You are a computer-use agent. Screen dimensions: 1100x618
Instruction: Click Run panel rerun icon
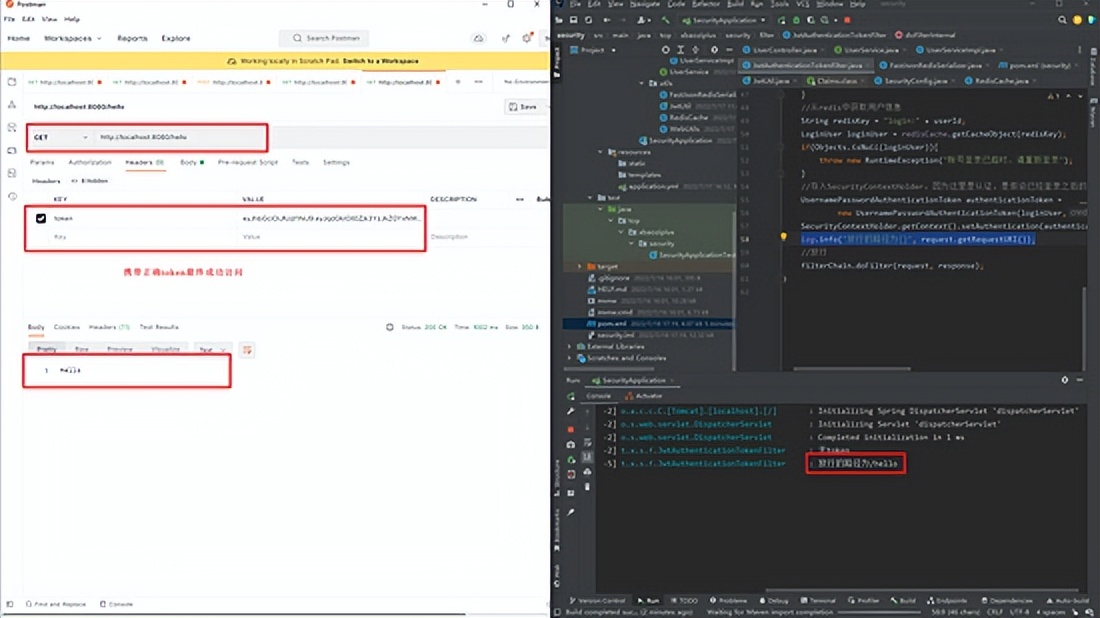tap(570, 396)
